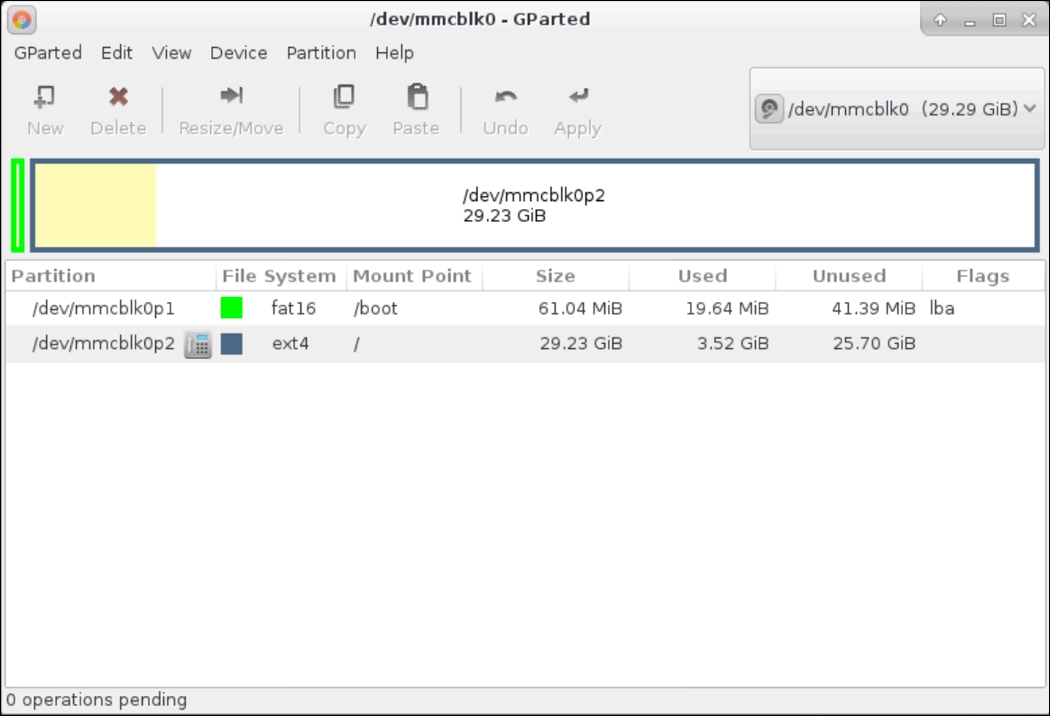Click the GParted window icon in titlebar
Screen dimensions: 1050x716
point(22,18)
